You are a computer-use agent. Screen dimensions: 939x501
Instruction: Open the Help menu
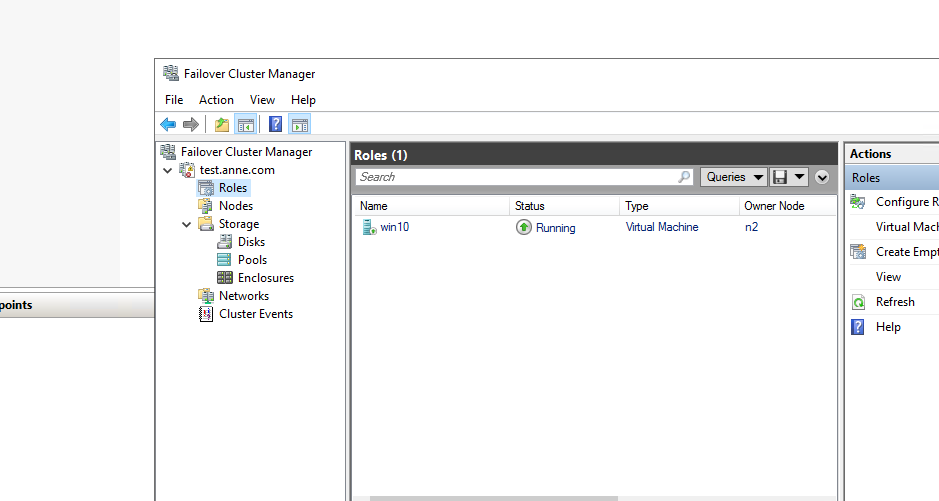tap(303, 100)
